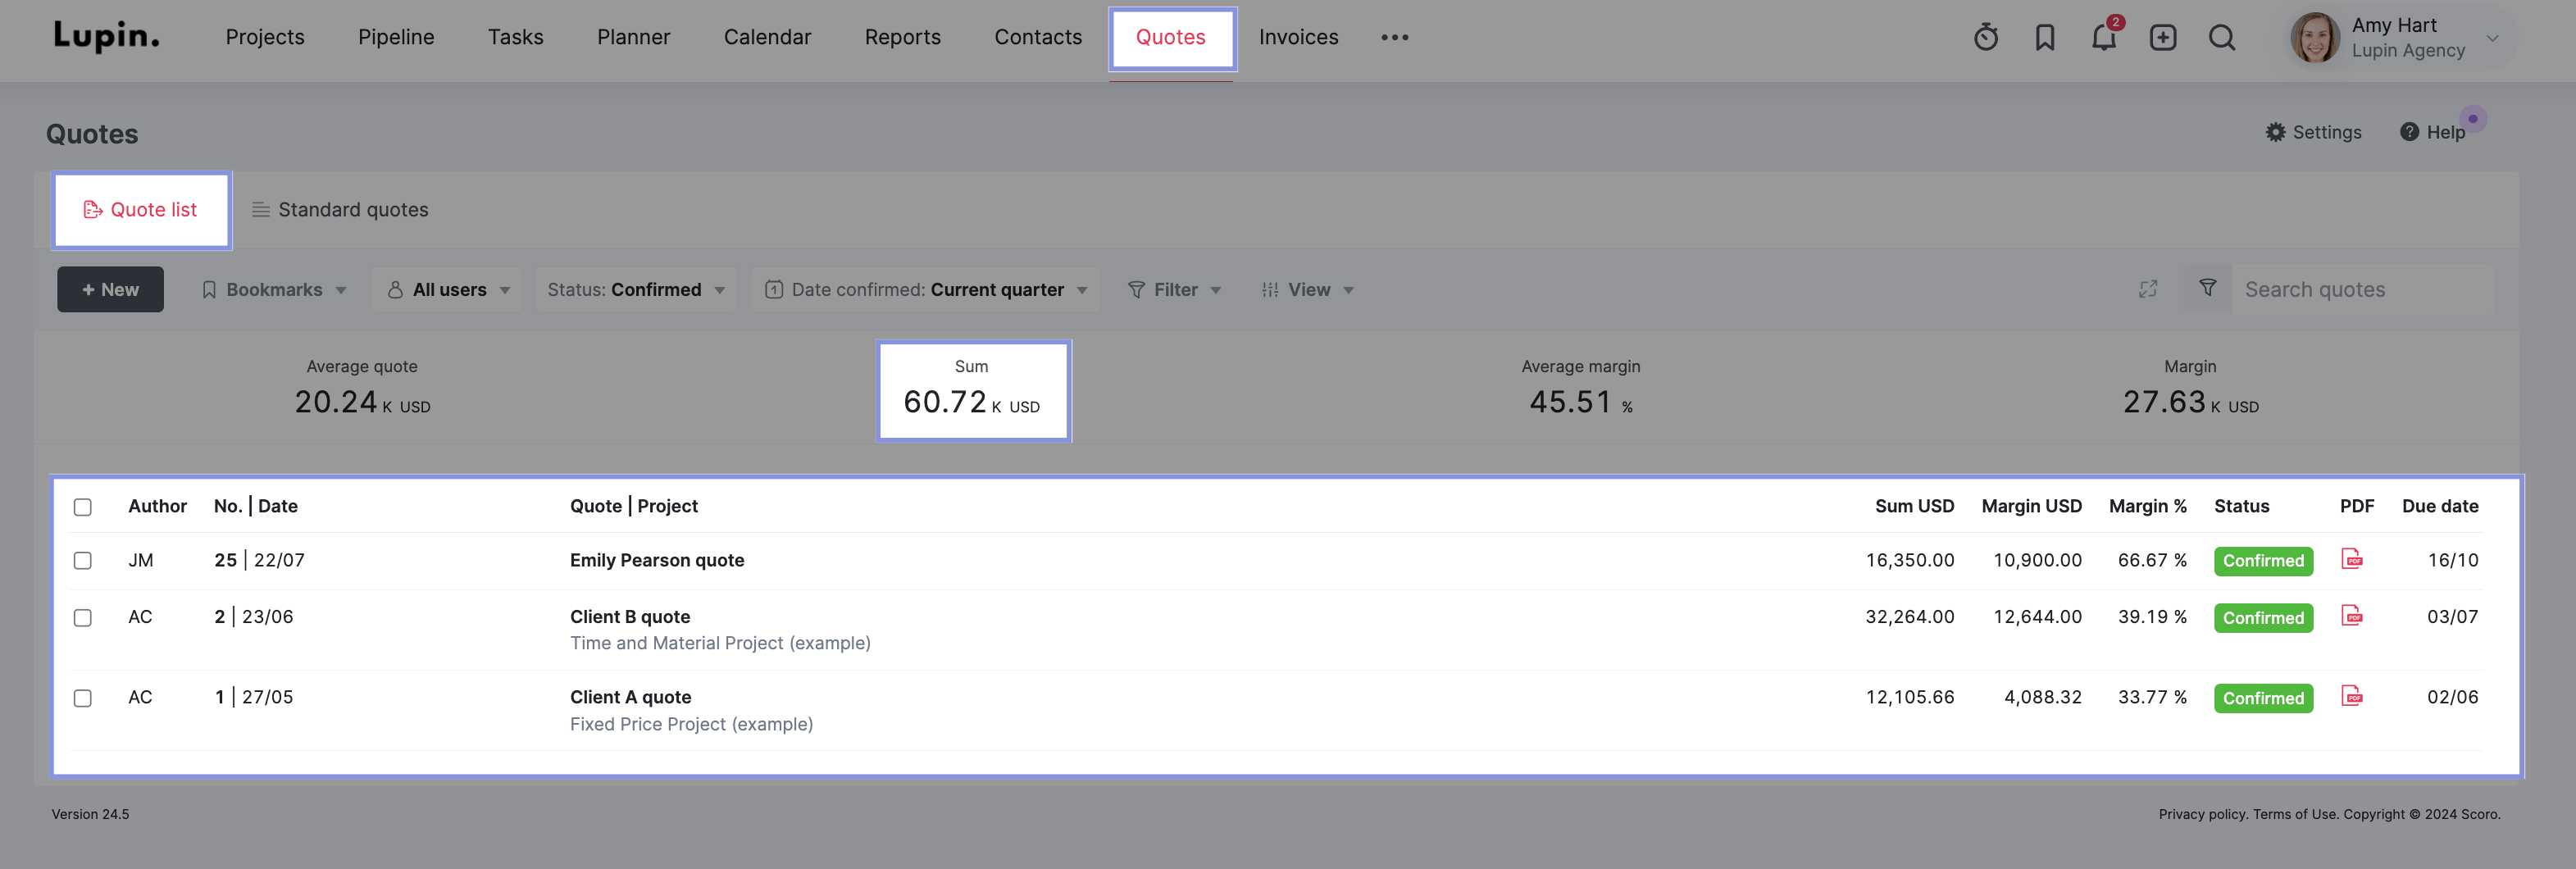
Task: Click the bookmark icon in top bar
Action: tap(2044, 38)
